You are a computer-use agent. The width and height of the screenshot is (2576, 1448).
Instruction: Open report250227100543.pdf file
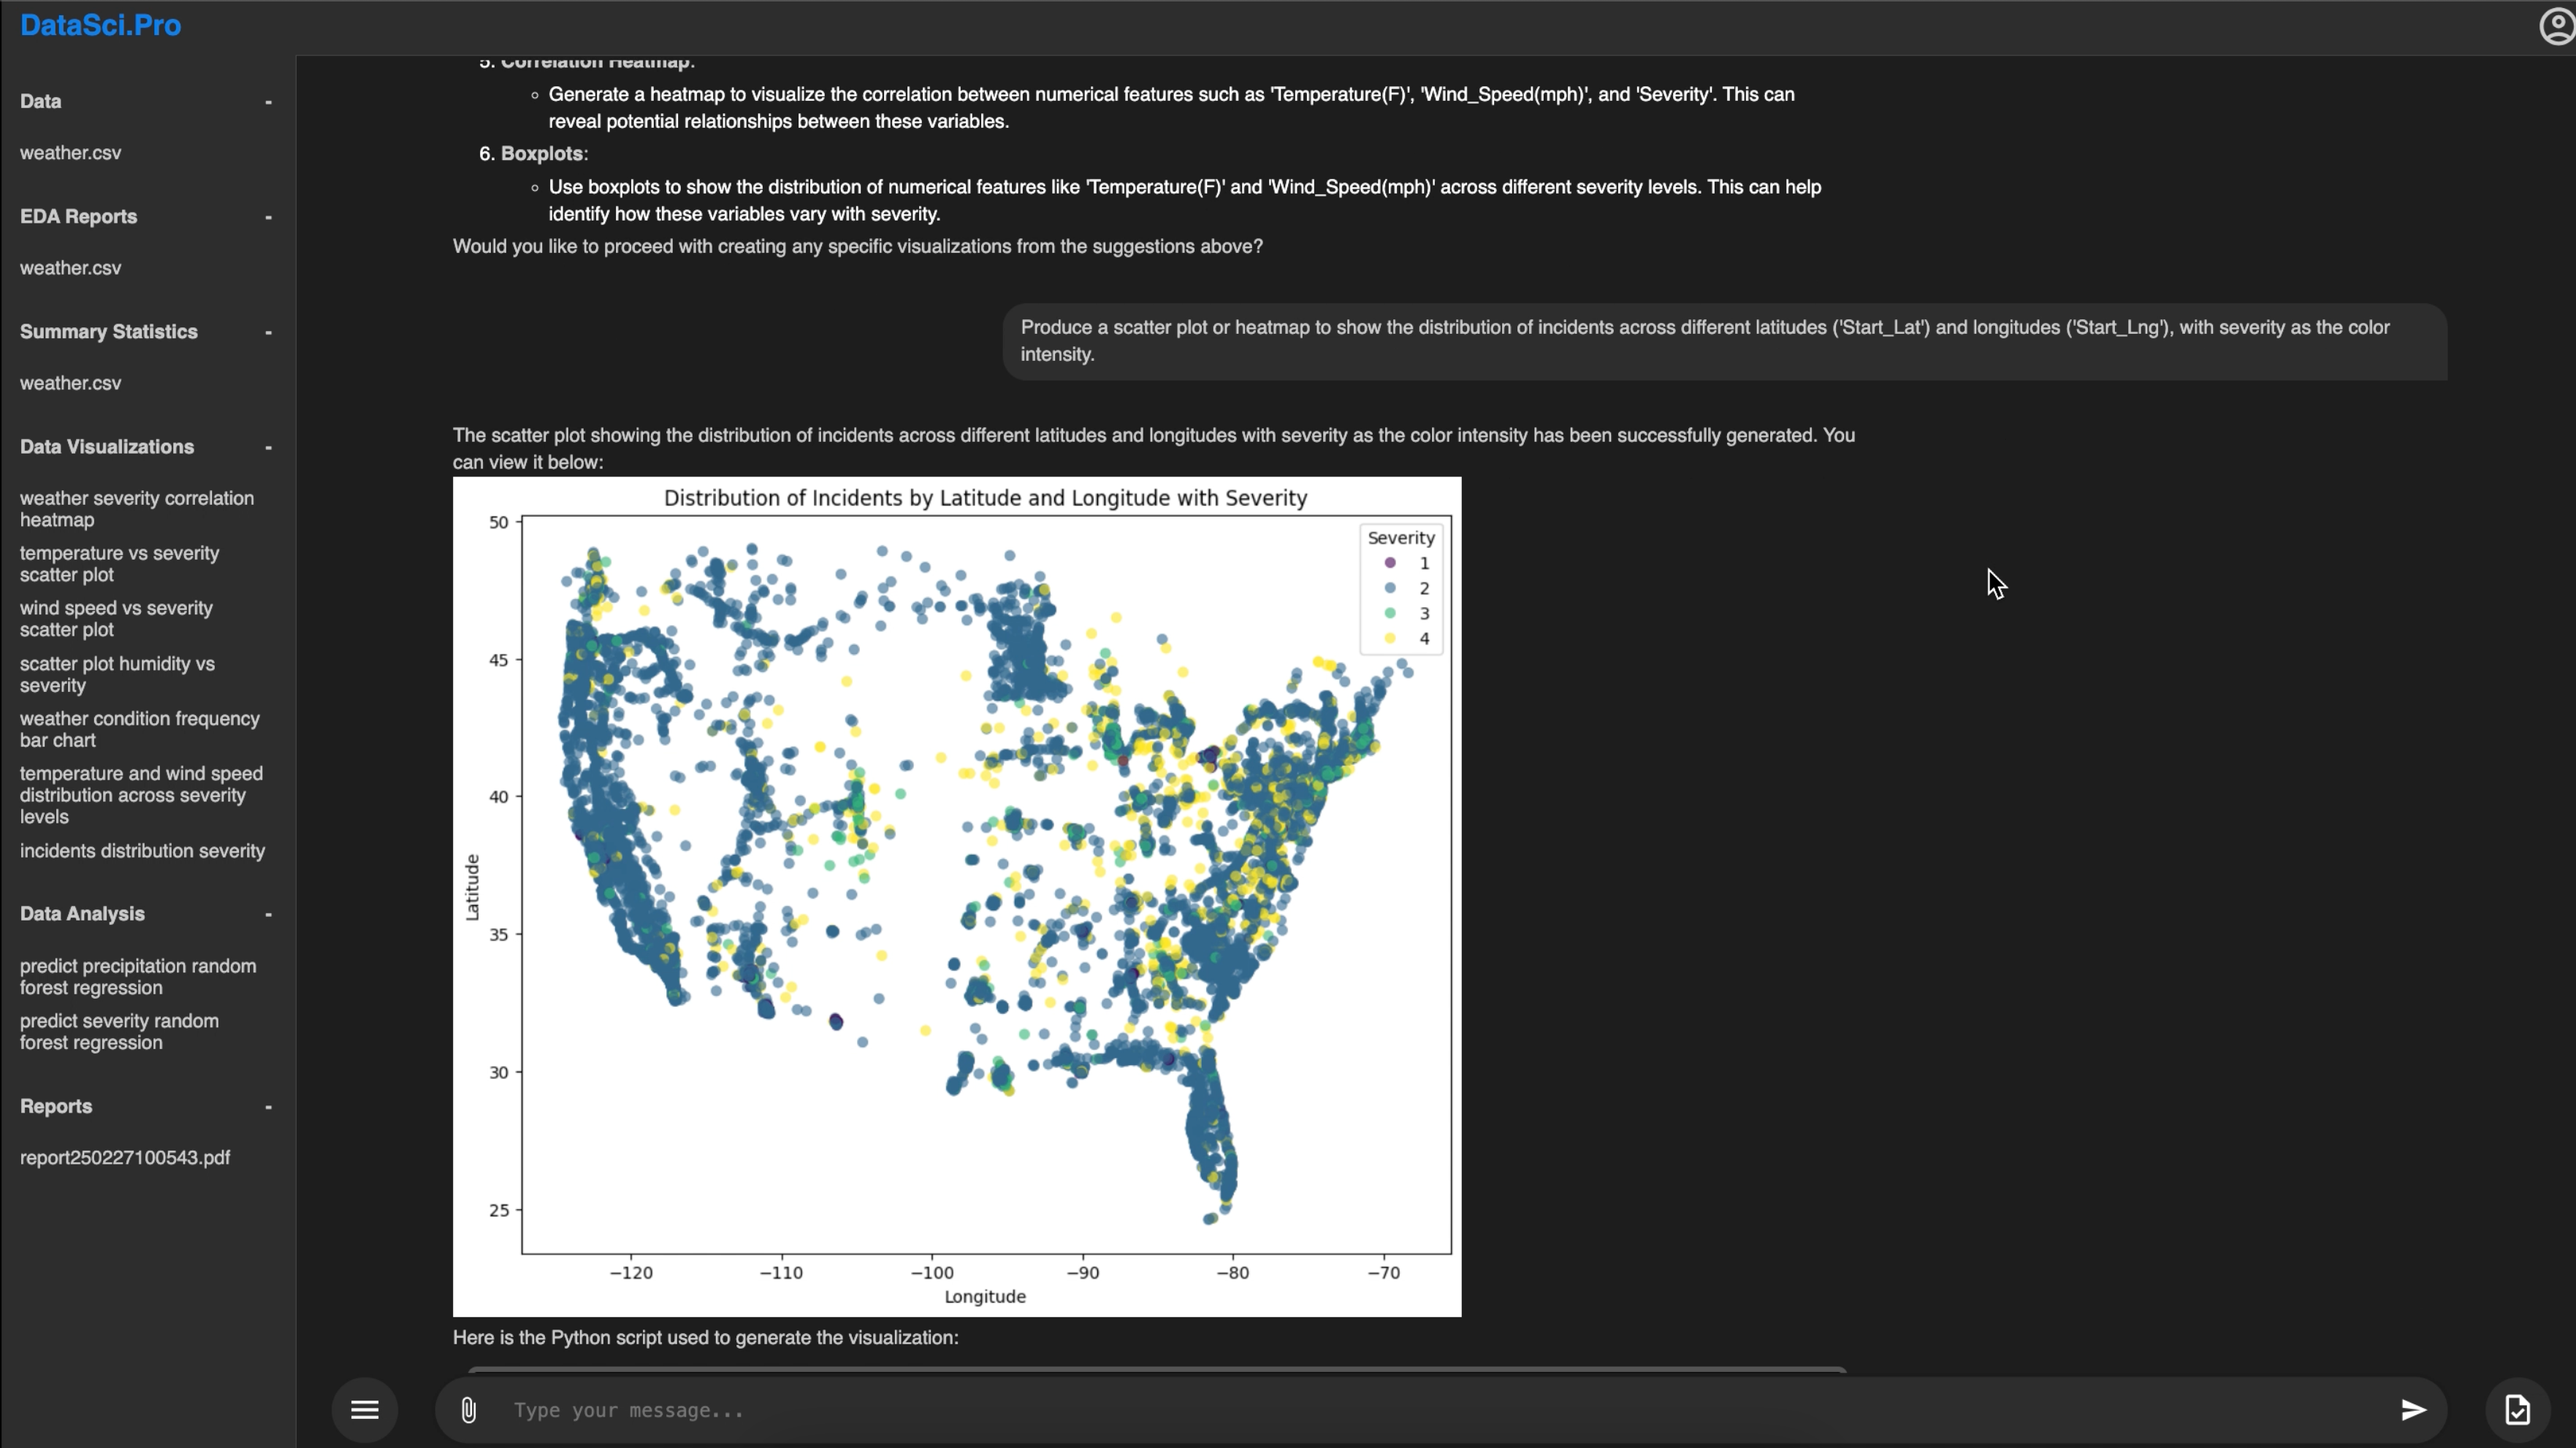pos(125,1158)
